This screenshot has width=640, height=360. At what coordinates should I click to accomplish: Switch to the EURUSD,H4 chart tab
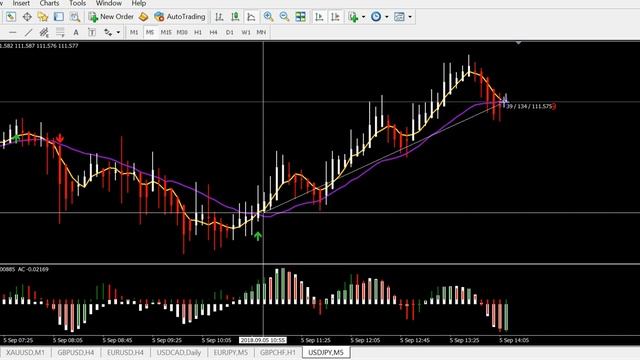125,352
